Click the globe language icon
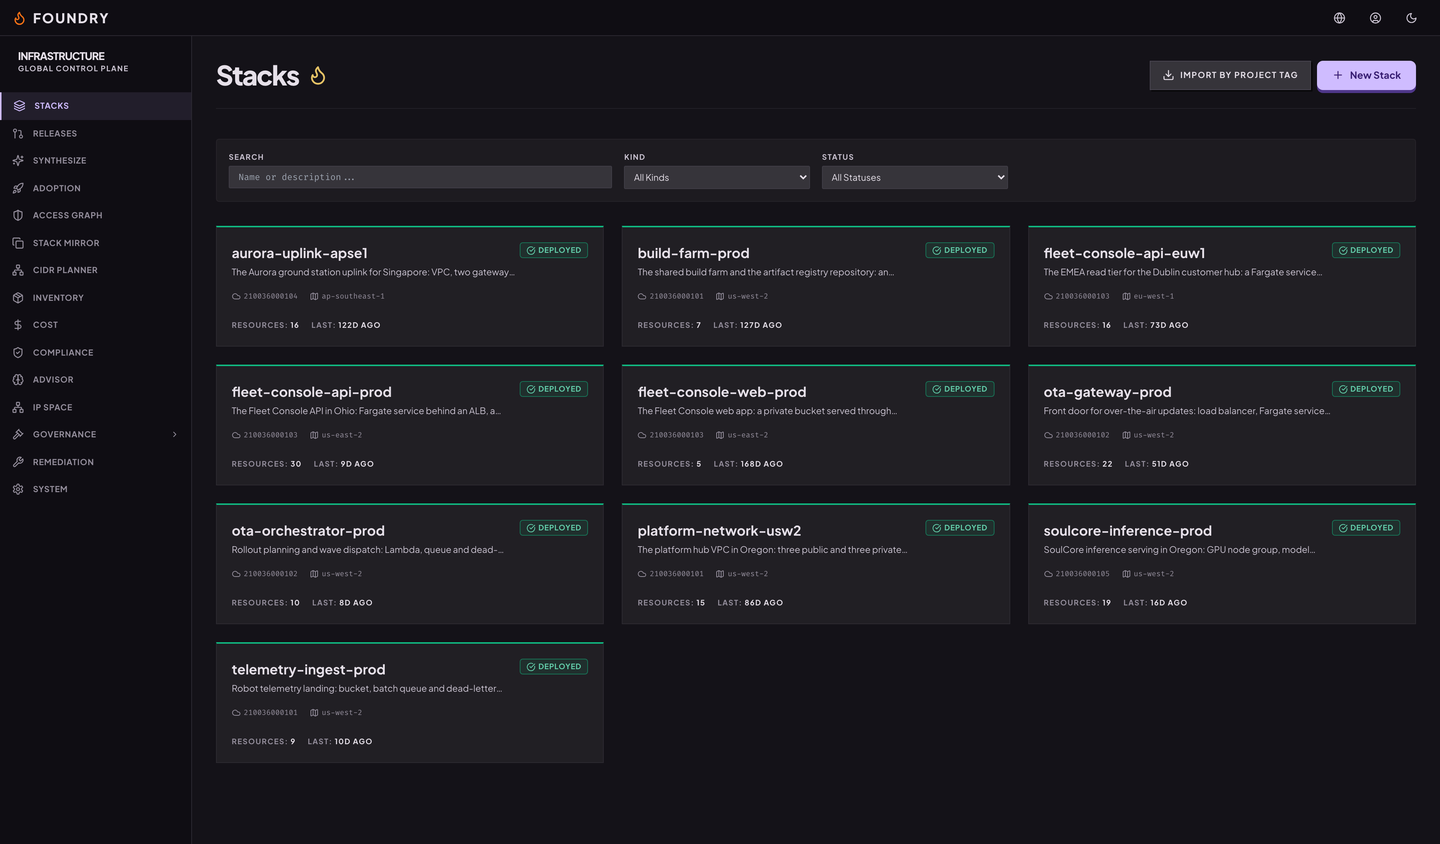This screenshot has height=844, width=1440. coord(1339,18)
